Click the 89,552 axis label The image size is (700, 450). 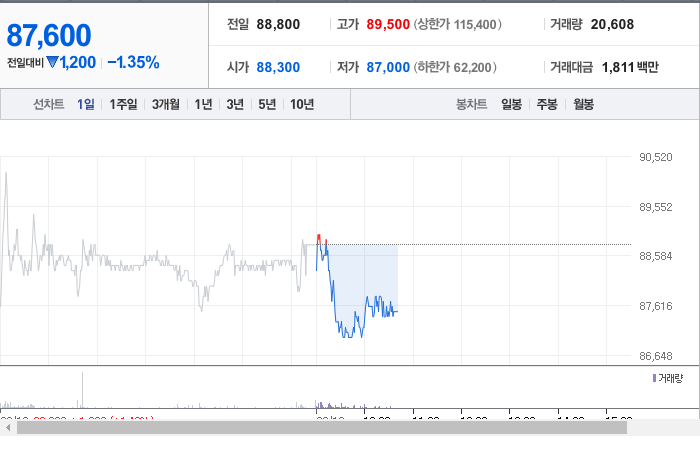click(x=656, y=207)
